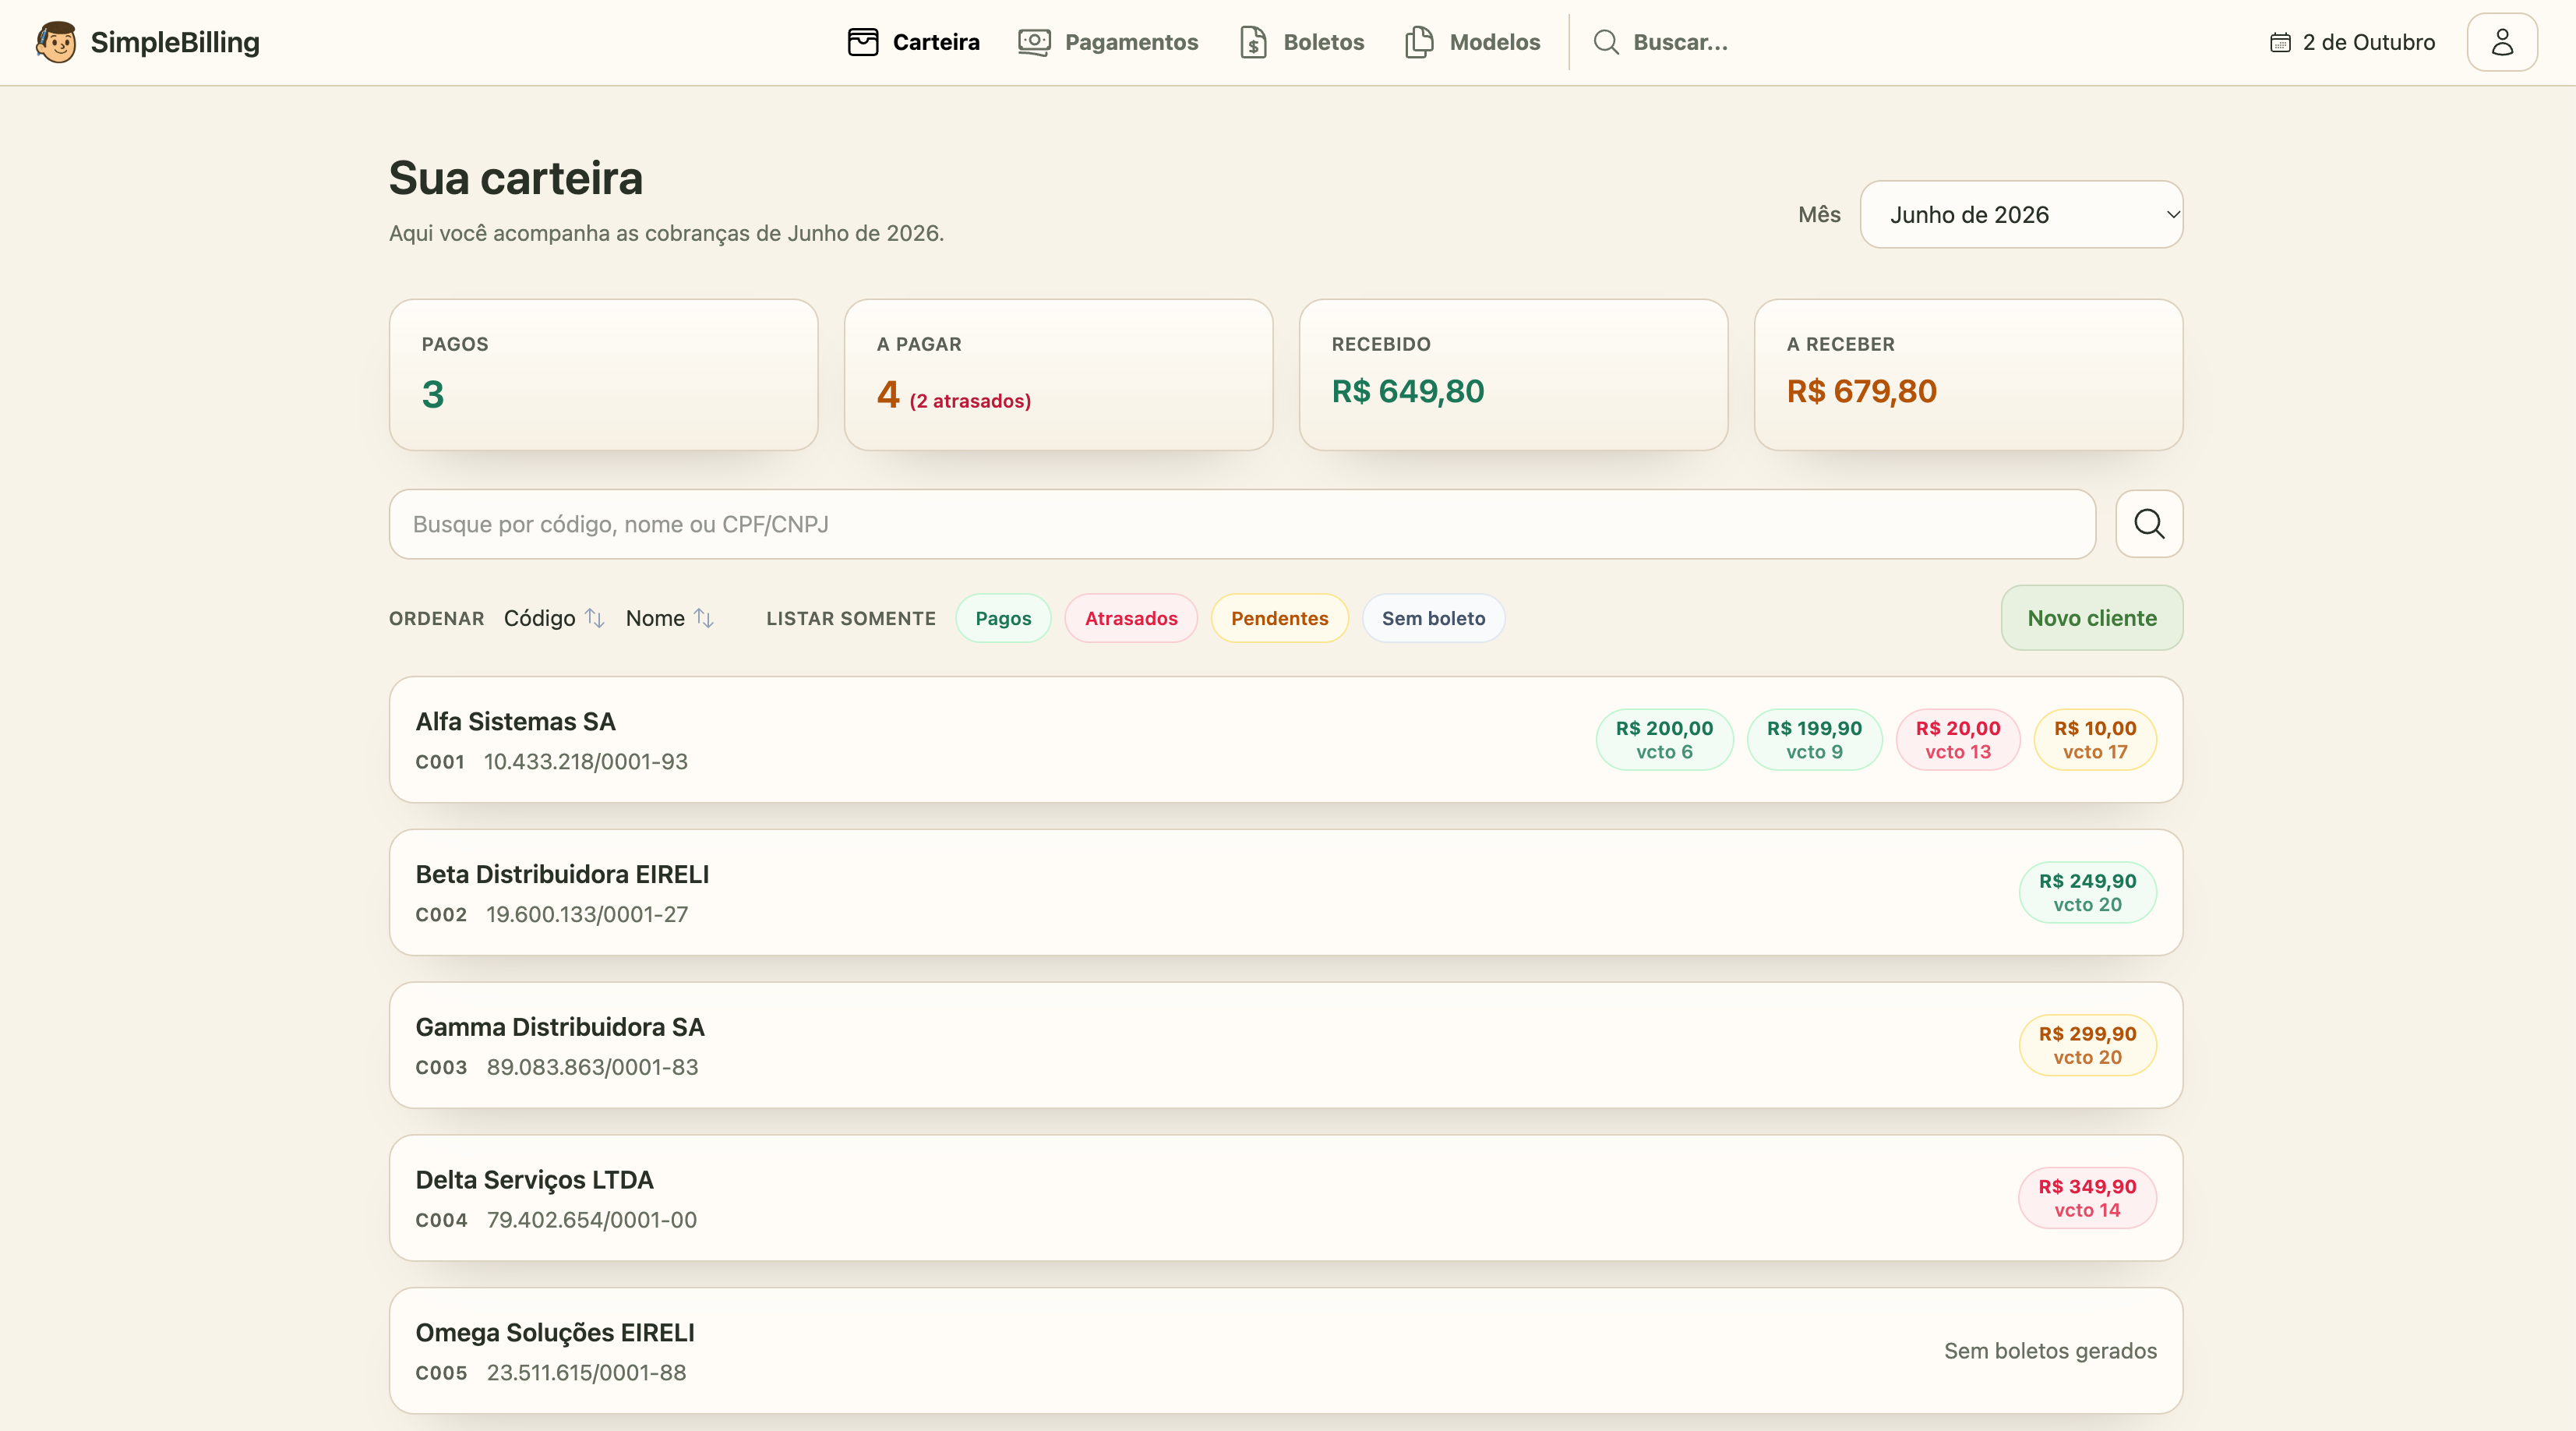Toggle the Sem boleto filter chip
The image size is (2576, 1431).
(x=1433, y=618)
